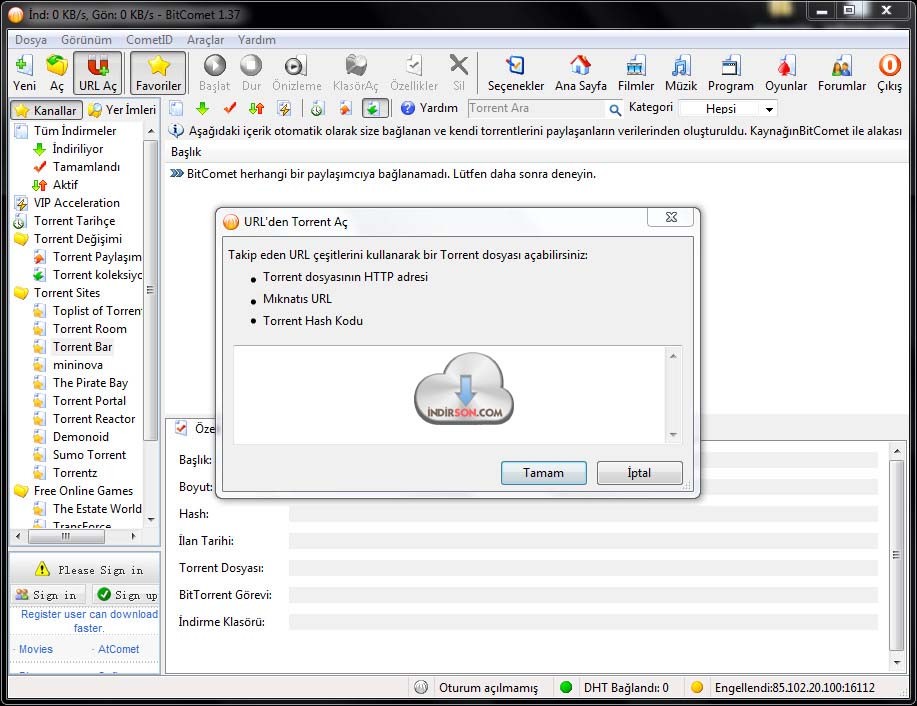This screenshot has width=917, height=706.
Task: Switch to the Yer İmleri tab
Action: pos(123,110)
